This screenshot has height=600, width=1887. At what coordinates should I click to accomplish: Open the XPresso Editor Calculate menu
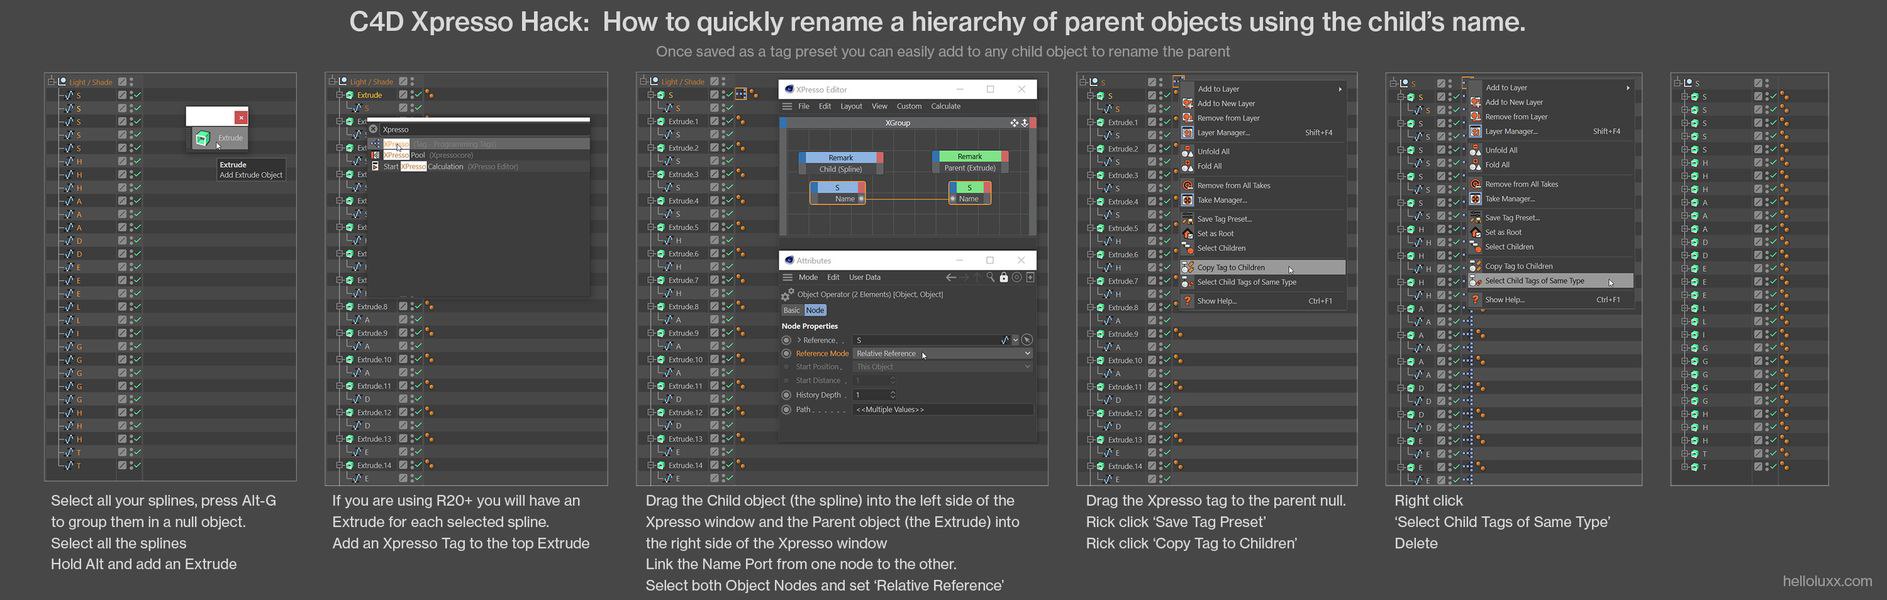pyautogui.click(x=946, y=106)
